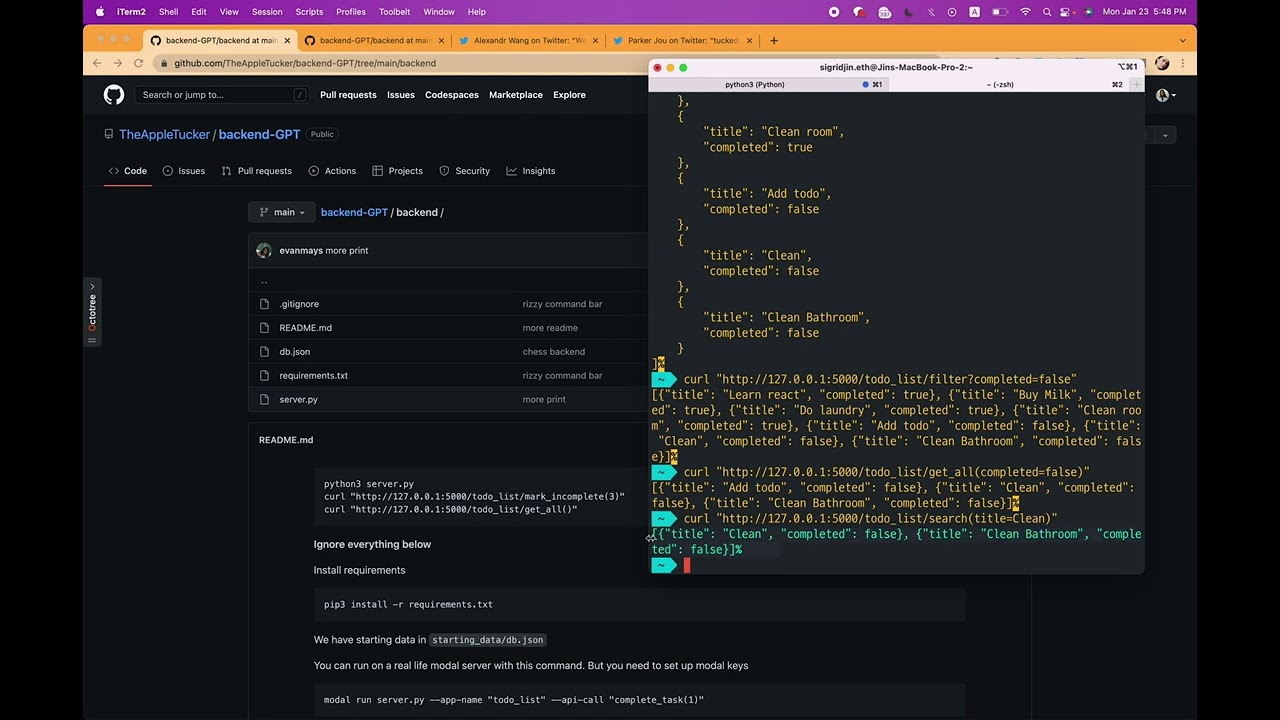Open the Toolbelt menu

[395, 12]
